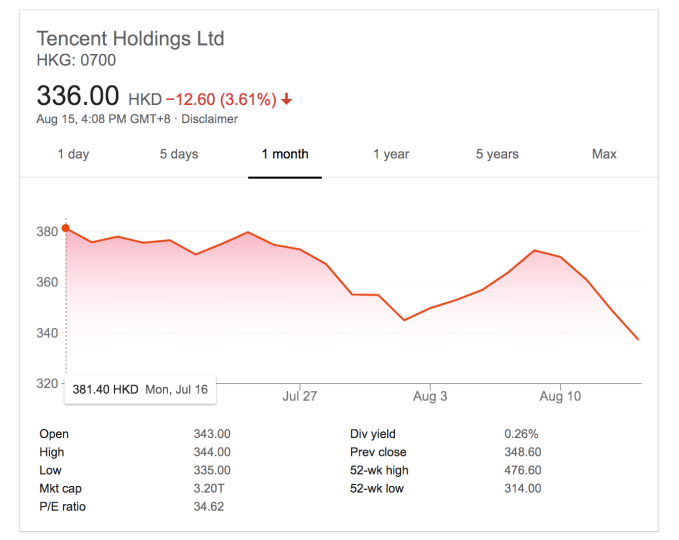Click the 52-wk high value 476.60
679x540 pixels.
(x=522, y=470)
